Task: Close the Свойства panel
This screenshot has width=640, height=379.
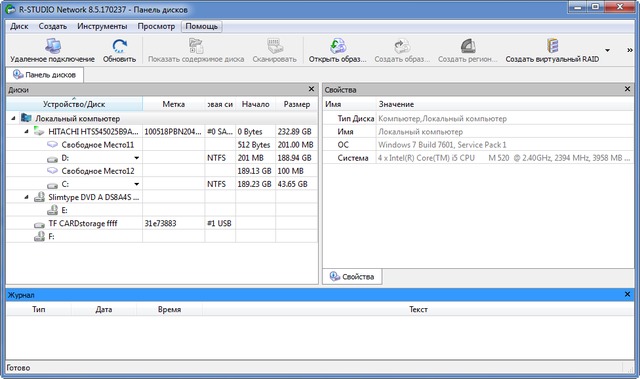Action: [627, 89]
